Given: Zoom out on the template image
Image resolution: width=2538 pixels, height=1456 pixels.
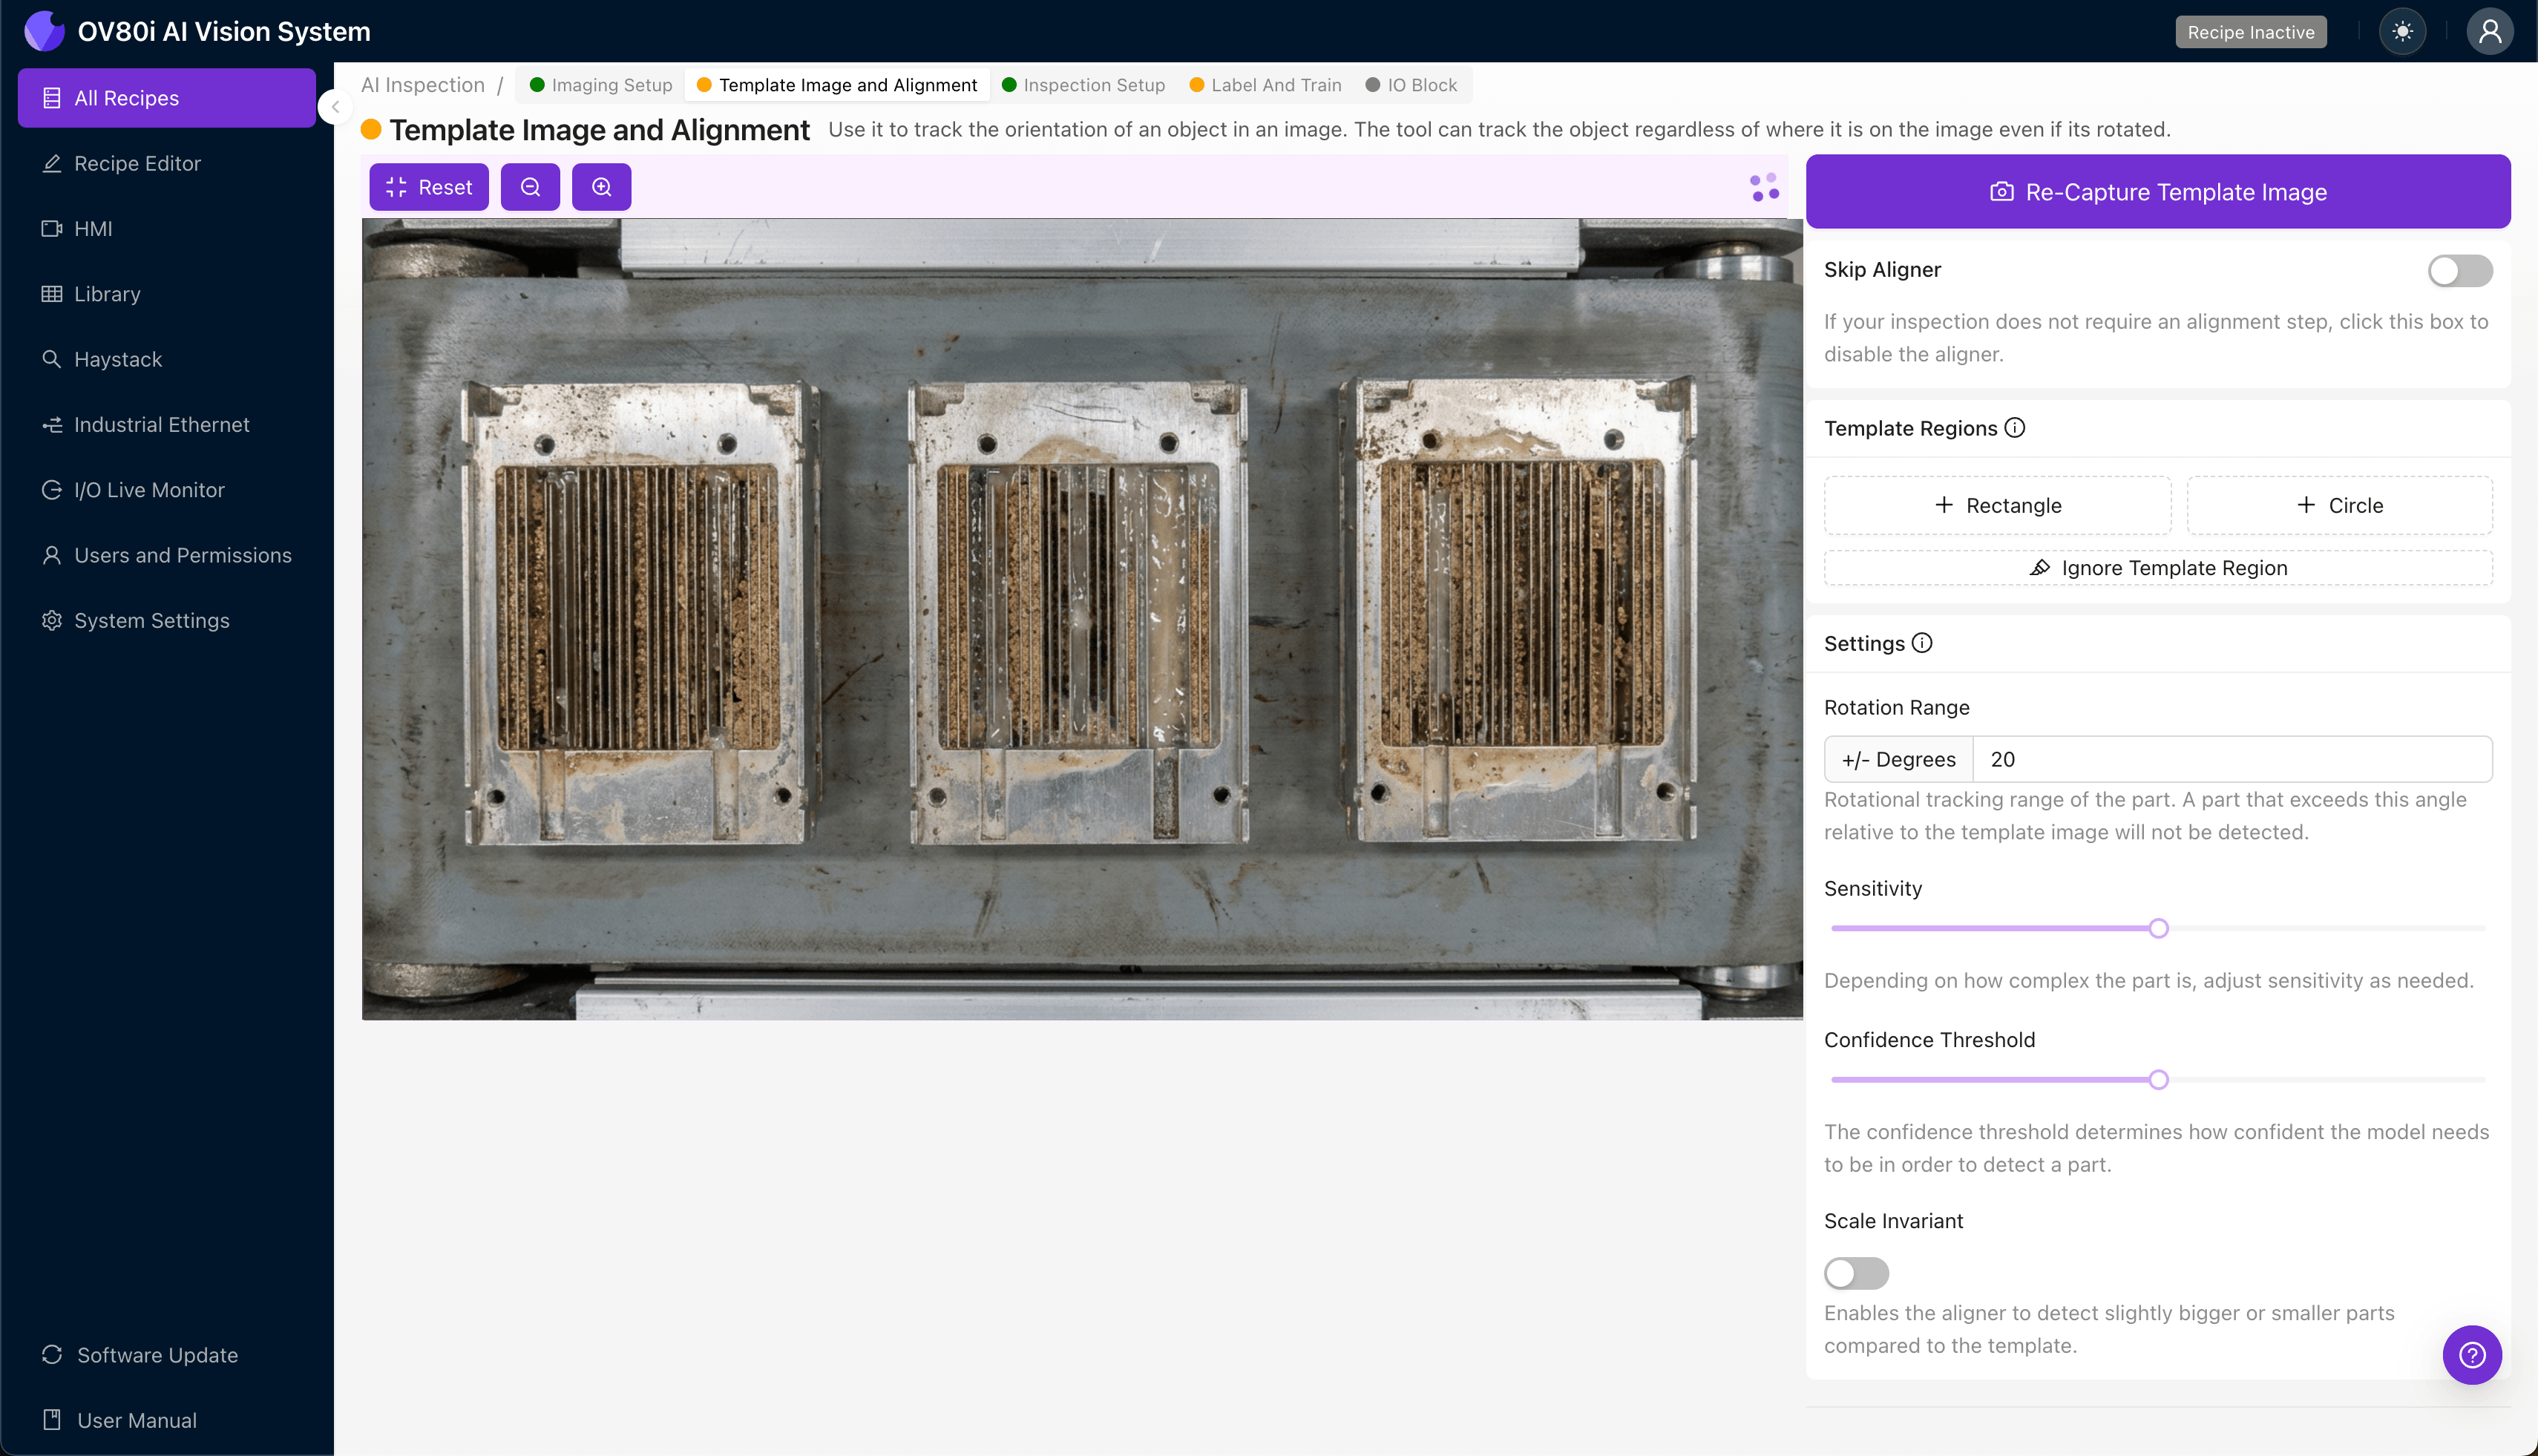Looking at the screenshot, I should 530,187.
